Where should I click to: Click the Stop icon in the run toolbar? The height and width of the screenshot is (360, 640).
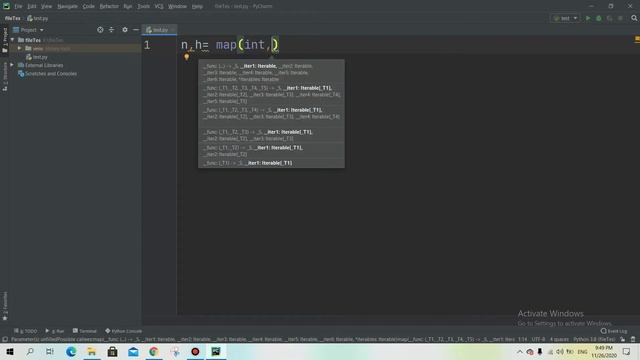[x=620, y=18]
